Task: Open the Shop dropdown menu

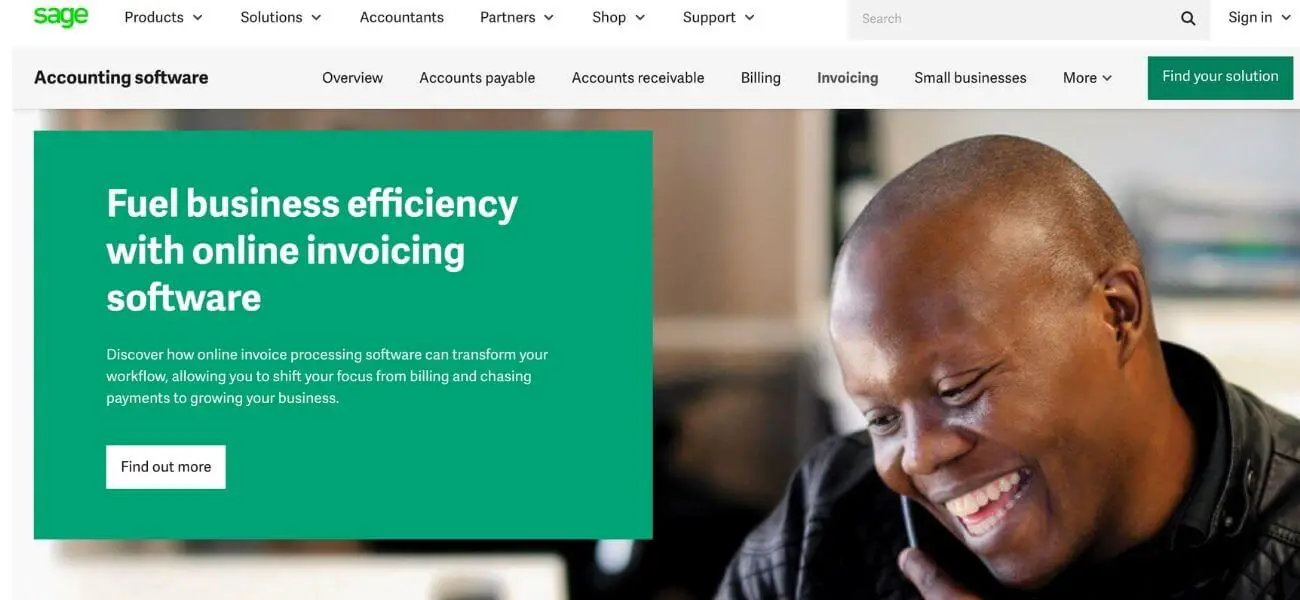Action: [x=618, y=17]
